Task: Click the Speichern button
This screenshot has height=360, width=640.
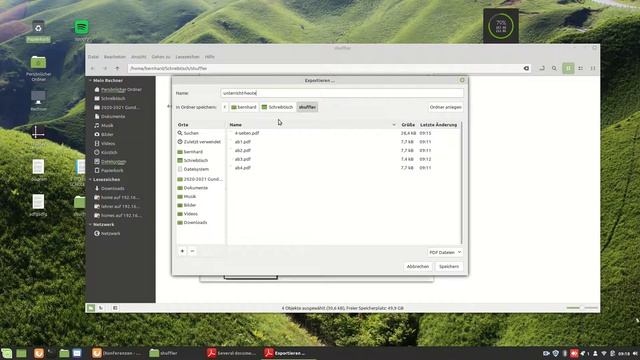Action: click(449, 267)
